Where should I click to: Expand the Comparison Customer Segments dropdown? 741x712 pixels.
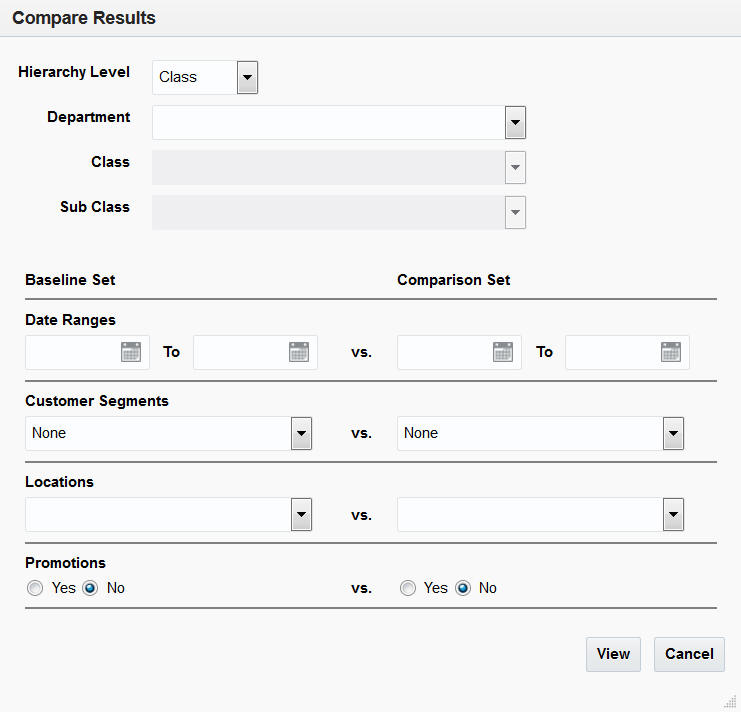tap(673, 434)
